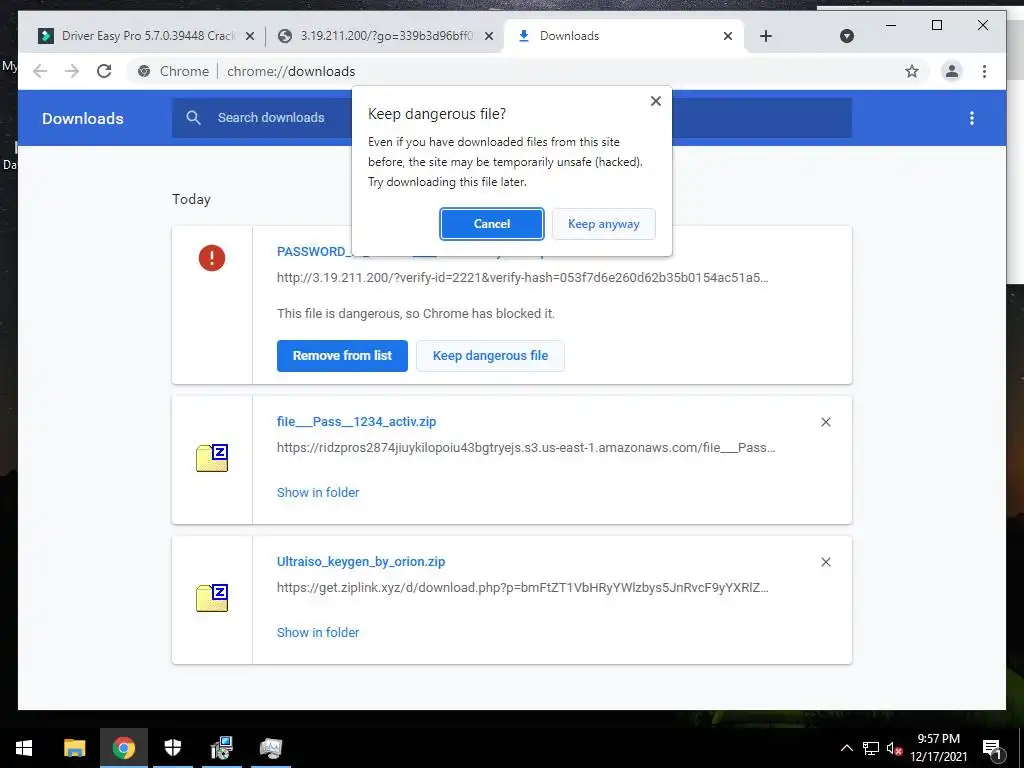Click the Downloads heading
The image size is (1024, 768).
pos(83,119)
